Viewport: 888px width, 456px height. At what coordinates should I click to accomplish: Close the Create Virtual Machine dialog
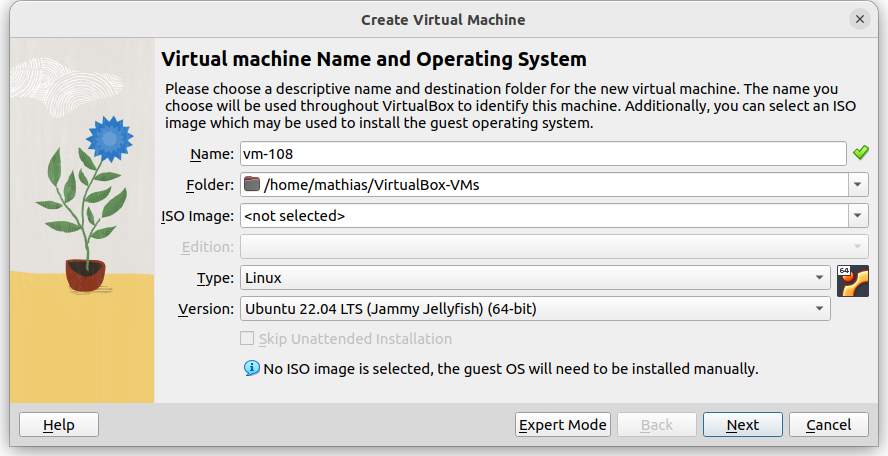pyautogui.click(x=859, y=20)
